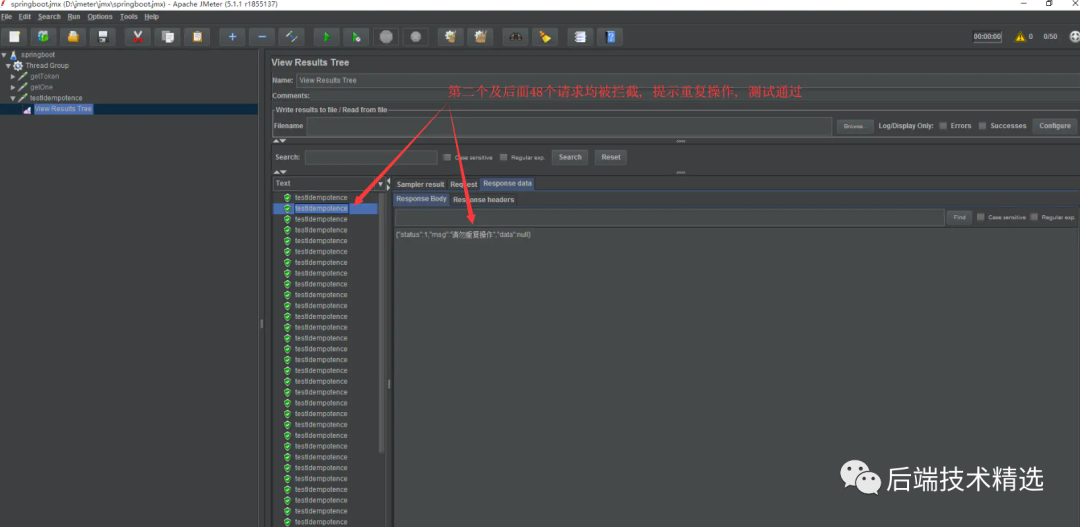Click the Filename input field

(x=570, y=126)
